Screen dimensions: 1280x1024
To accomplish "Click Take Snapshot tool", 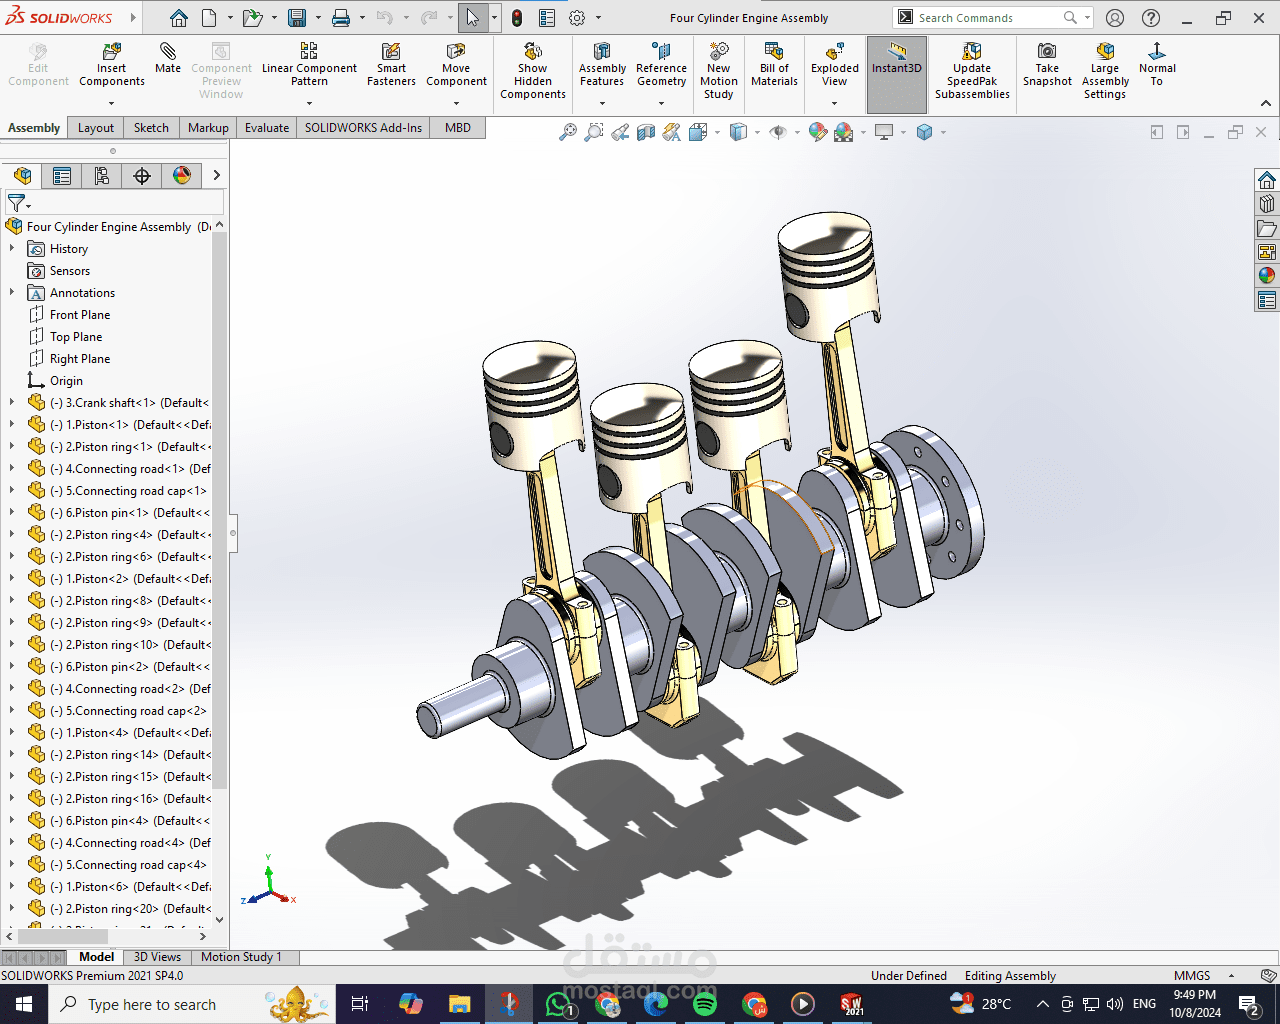I will (1047, 65).
